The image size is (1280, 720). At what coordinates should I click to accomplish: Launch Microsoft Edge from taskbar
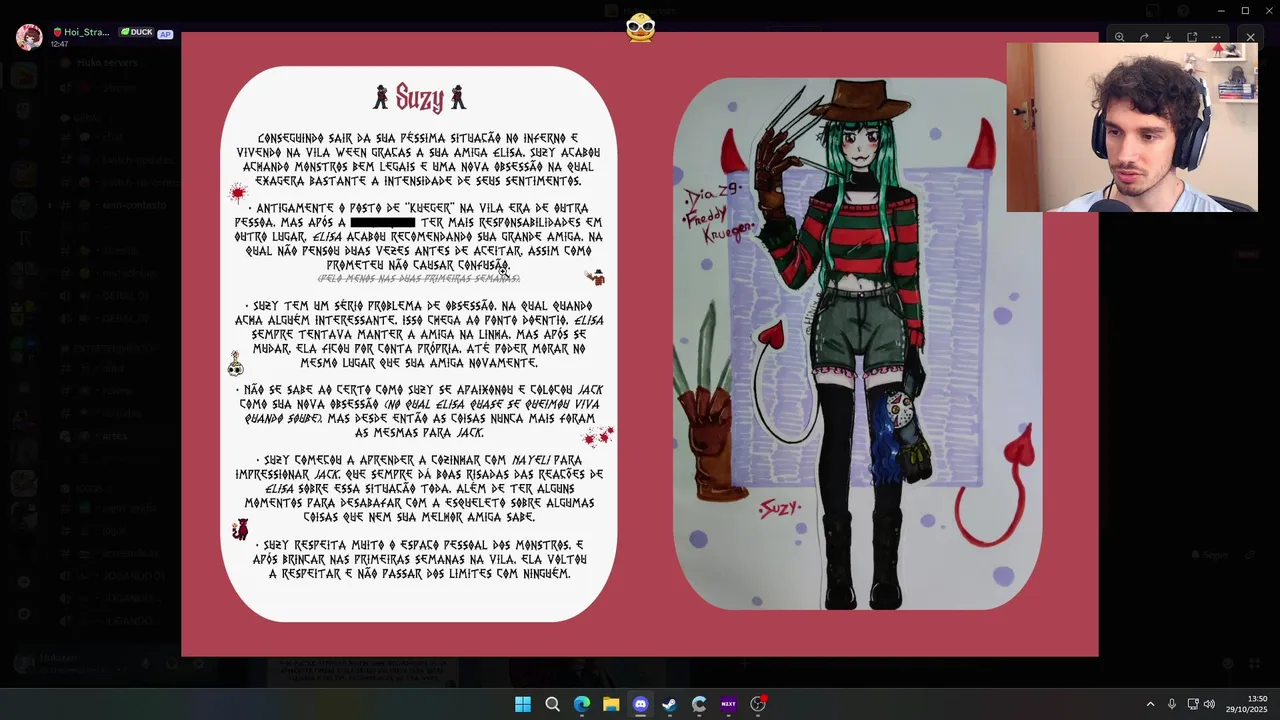[x=582, y=704]
